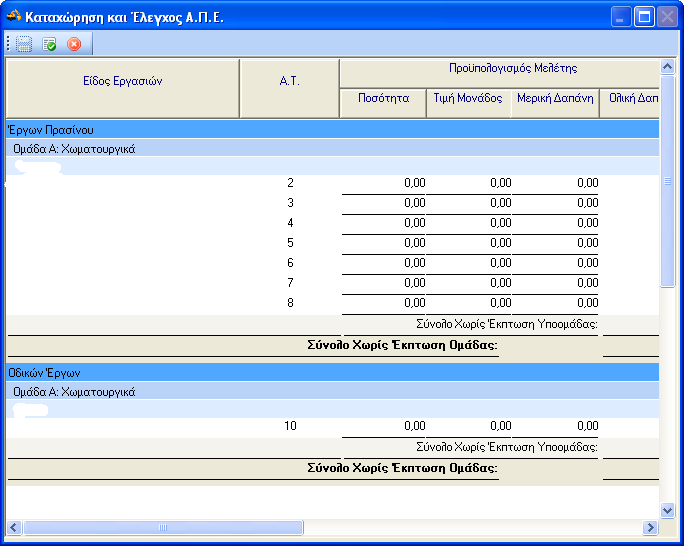Click the vertical scrollbar up arrow
Viewport: 684px width, 546px height.
point(667,67)
